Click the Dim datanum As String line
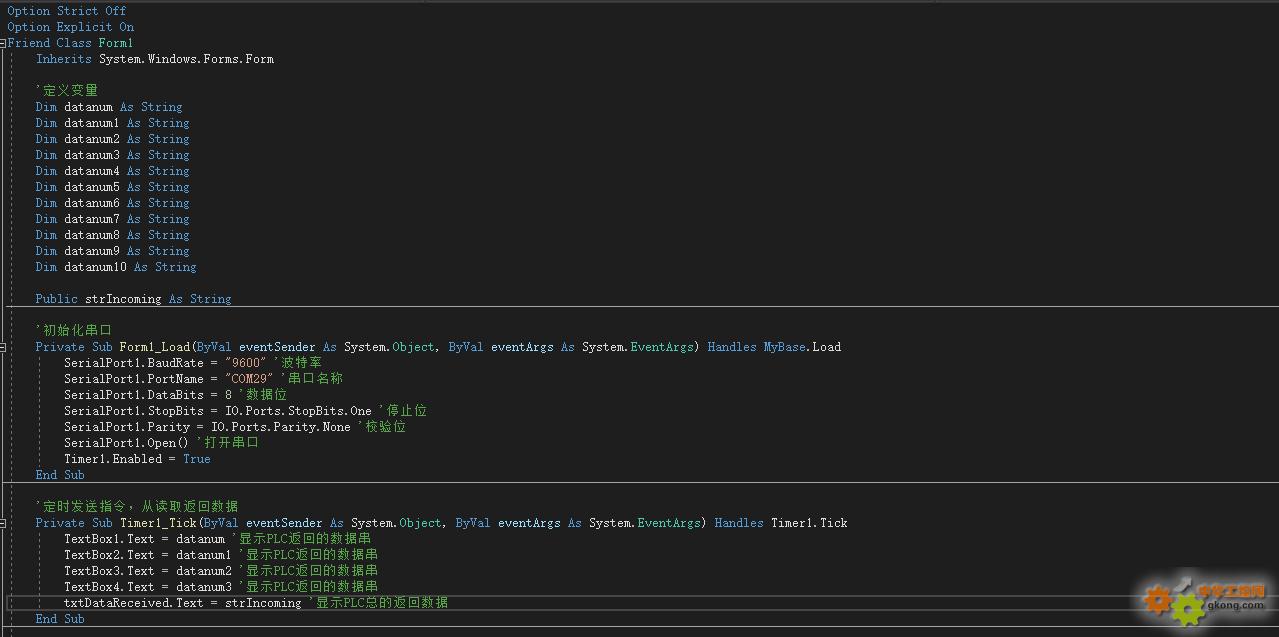Image resolution: width=1279 pixels, height=637 pixels. [x=109, y=107]
